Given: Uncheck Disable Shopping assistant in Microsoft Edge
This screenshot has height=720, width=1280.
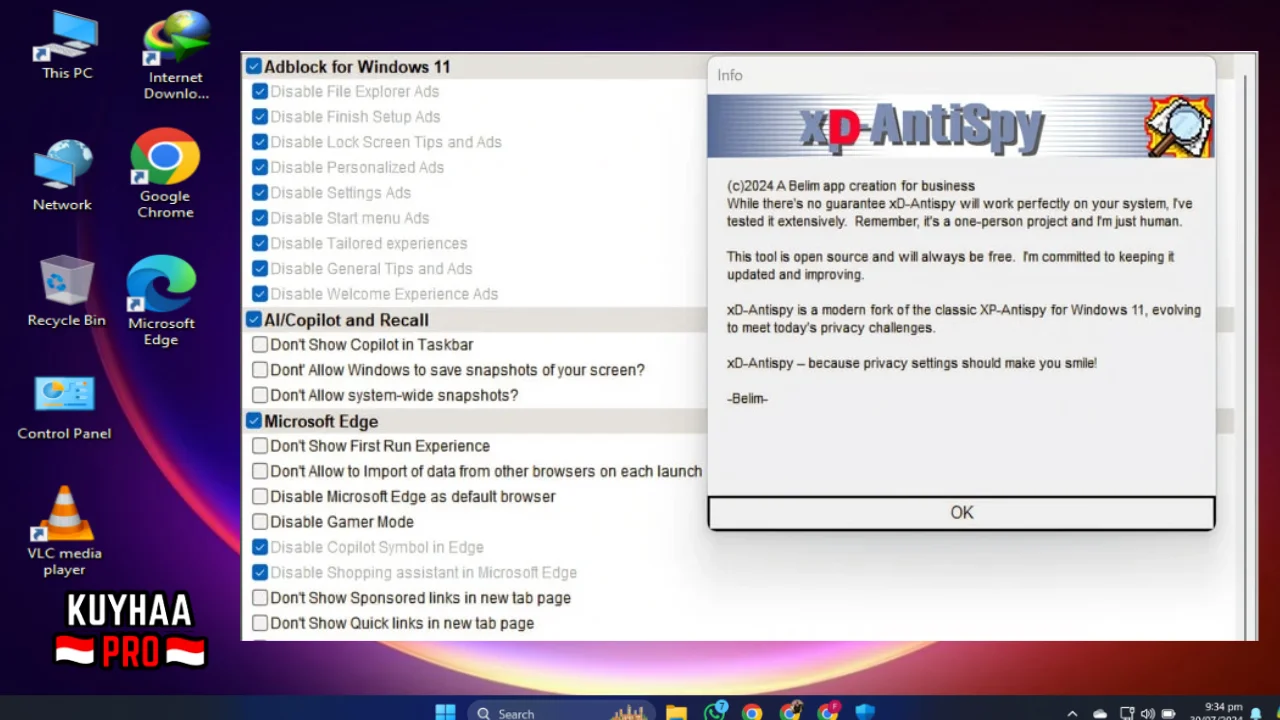Looking at the screenshot, I should point(260,573).
